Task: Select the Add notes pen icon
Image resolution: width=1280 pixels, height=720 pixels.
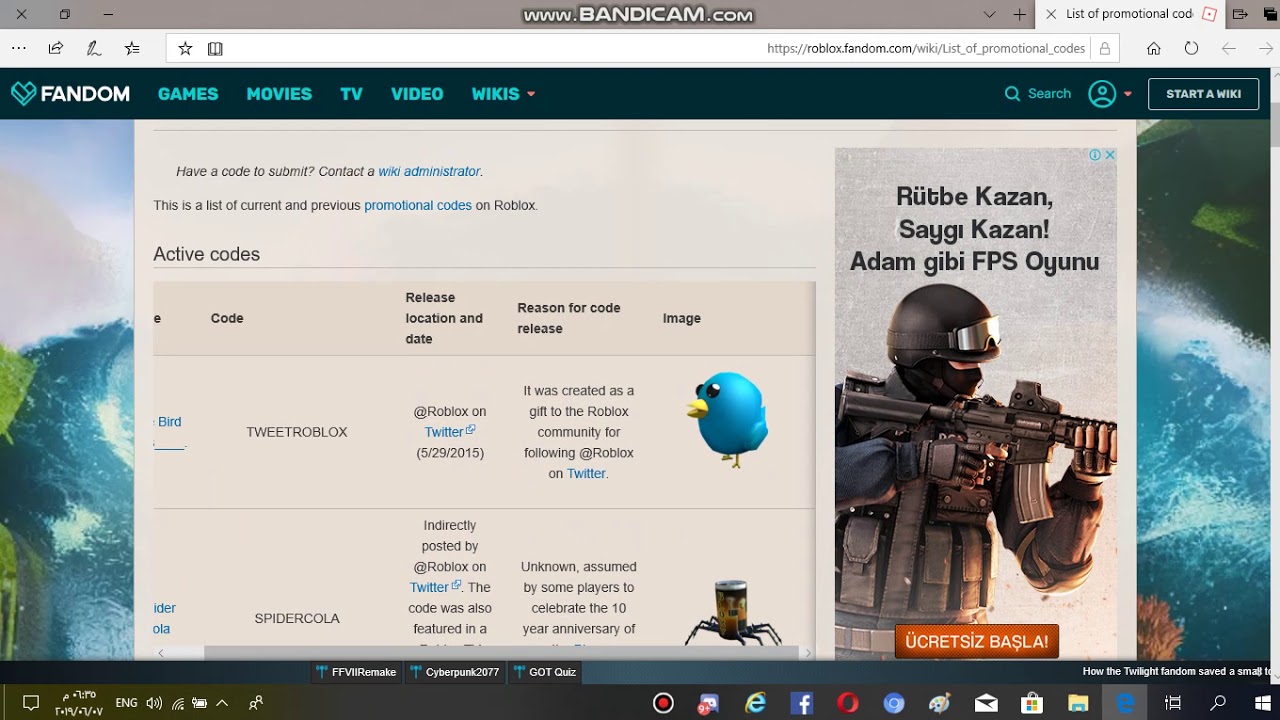Action: point(94,48)
